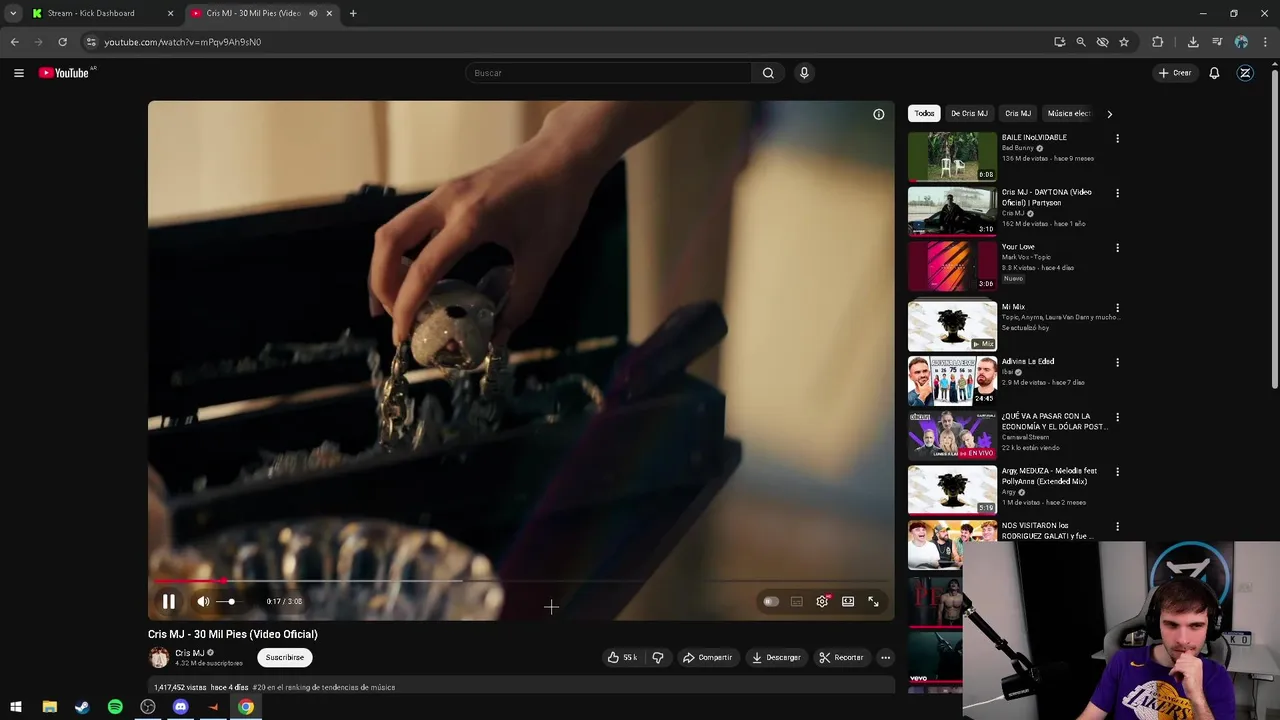The width and height of the screenshot is (1280, 720).
Task: Select the Todos filter chip
Action: [x=924, y=114]
